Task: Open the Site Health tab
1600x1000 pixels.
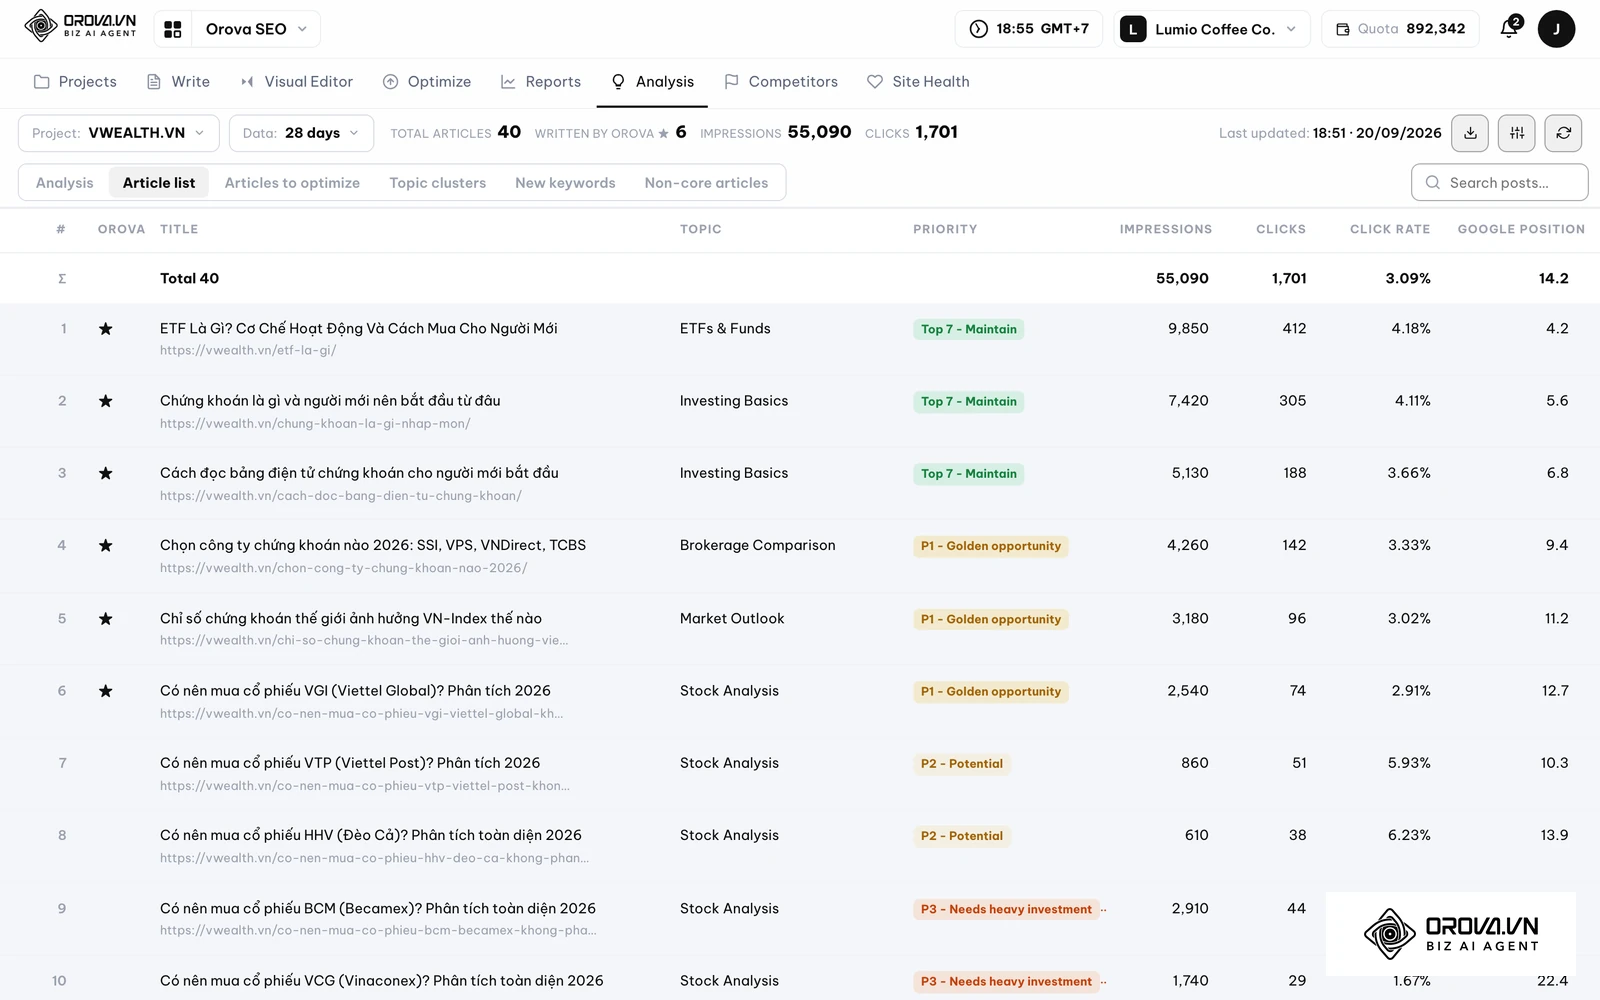Action: (x=918, y=82)
